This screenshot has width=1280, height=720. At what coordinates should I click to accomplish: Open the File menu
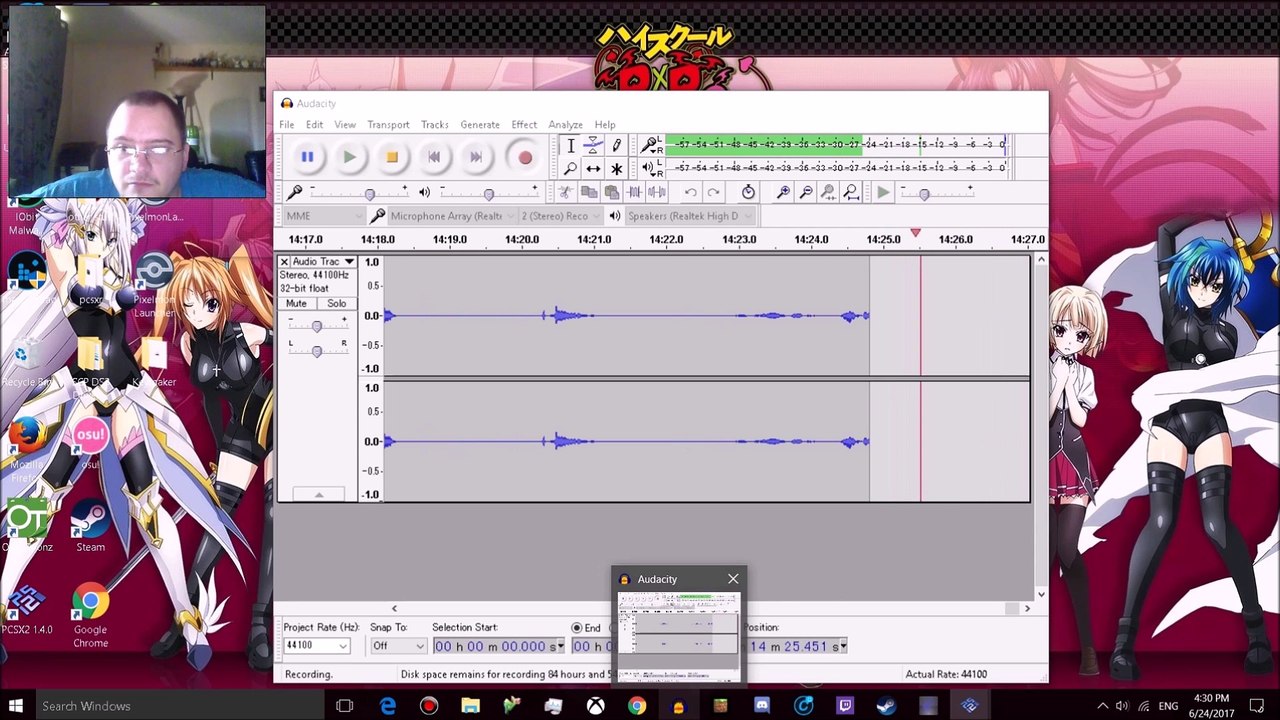287,125
